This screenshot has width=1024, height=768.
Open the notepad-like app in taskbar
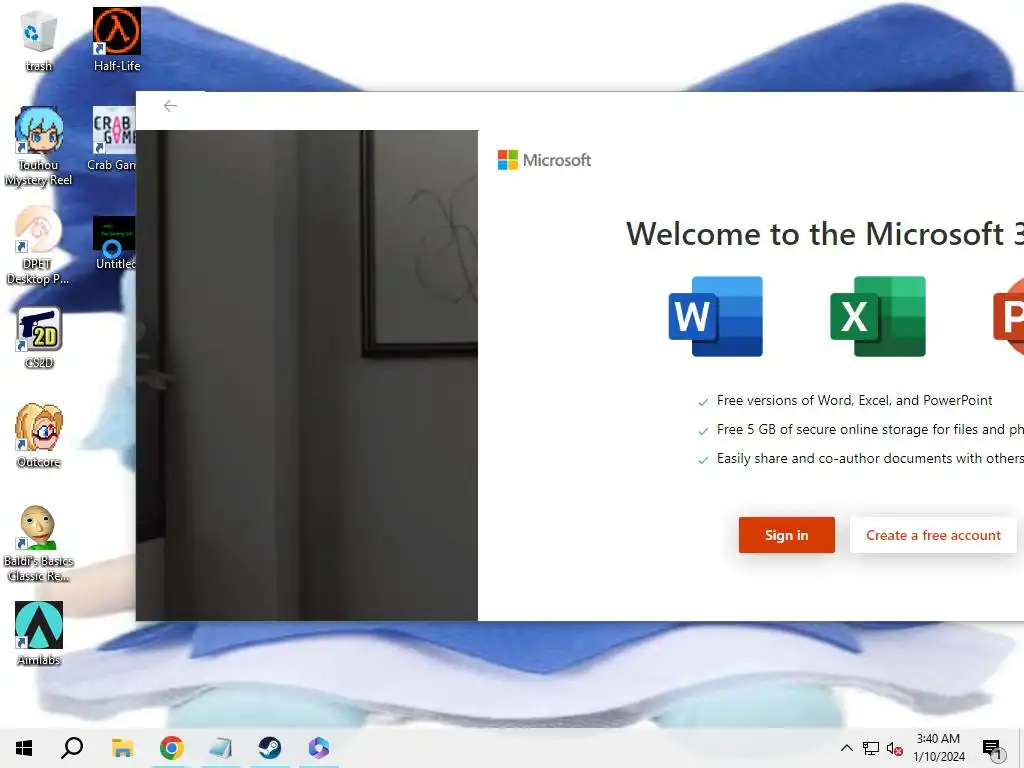(x=220, y=748)
